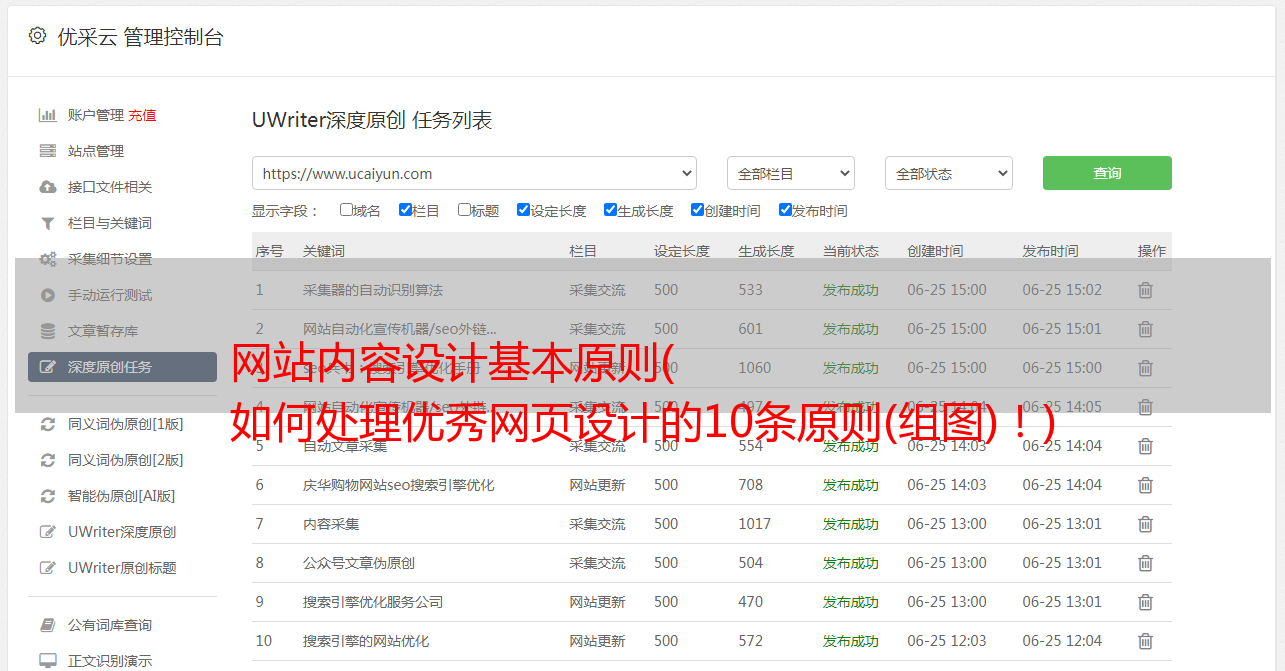Uncheck the 发布时间 display field checkbox

[785, 210]
